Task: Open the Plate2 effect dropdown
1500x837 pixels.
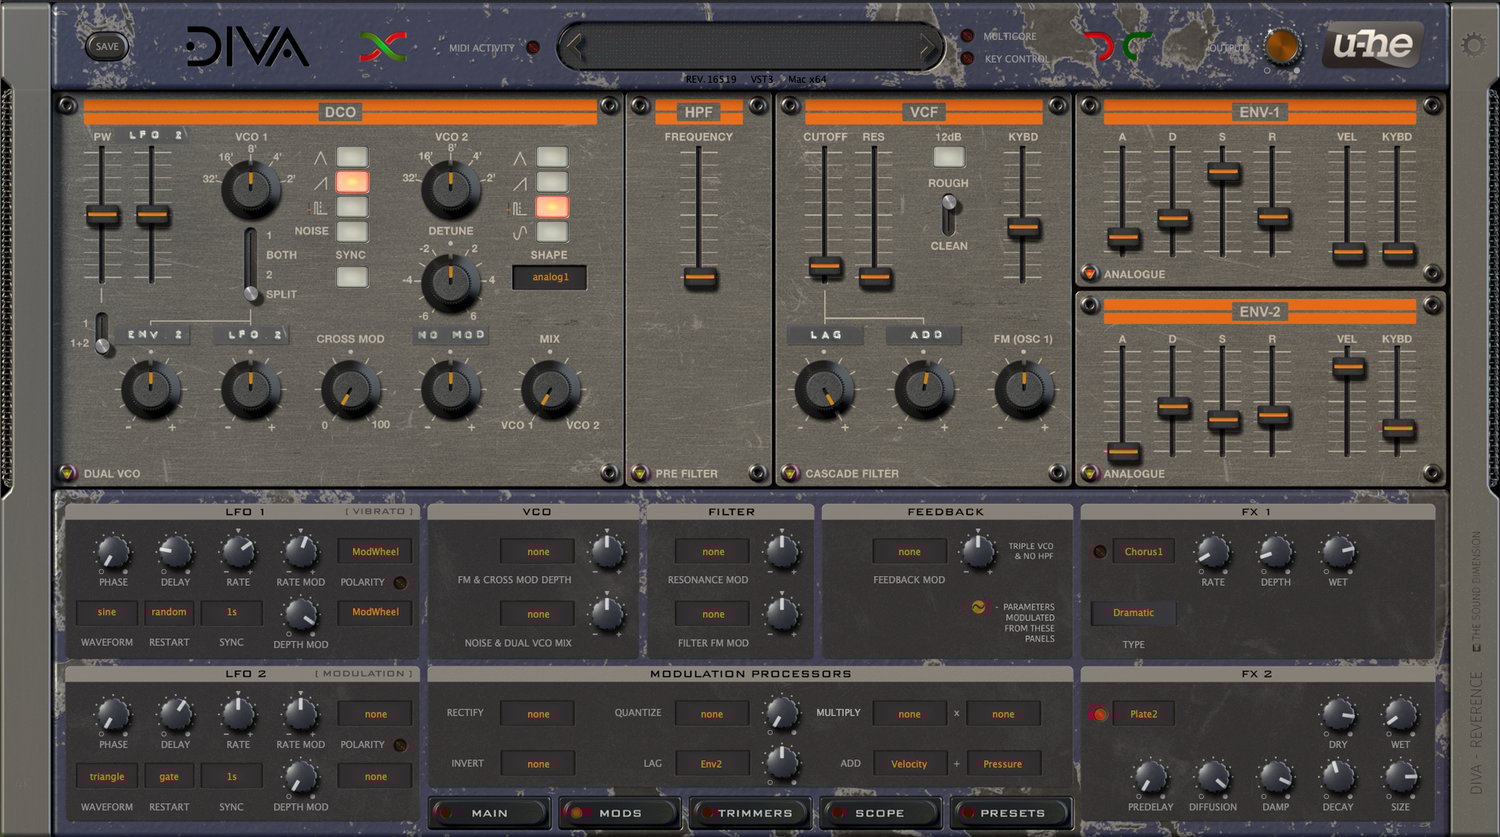Action: tap(1143, 714)
